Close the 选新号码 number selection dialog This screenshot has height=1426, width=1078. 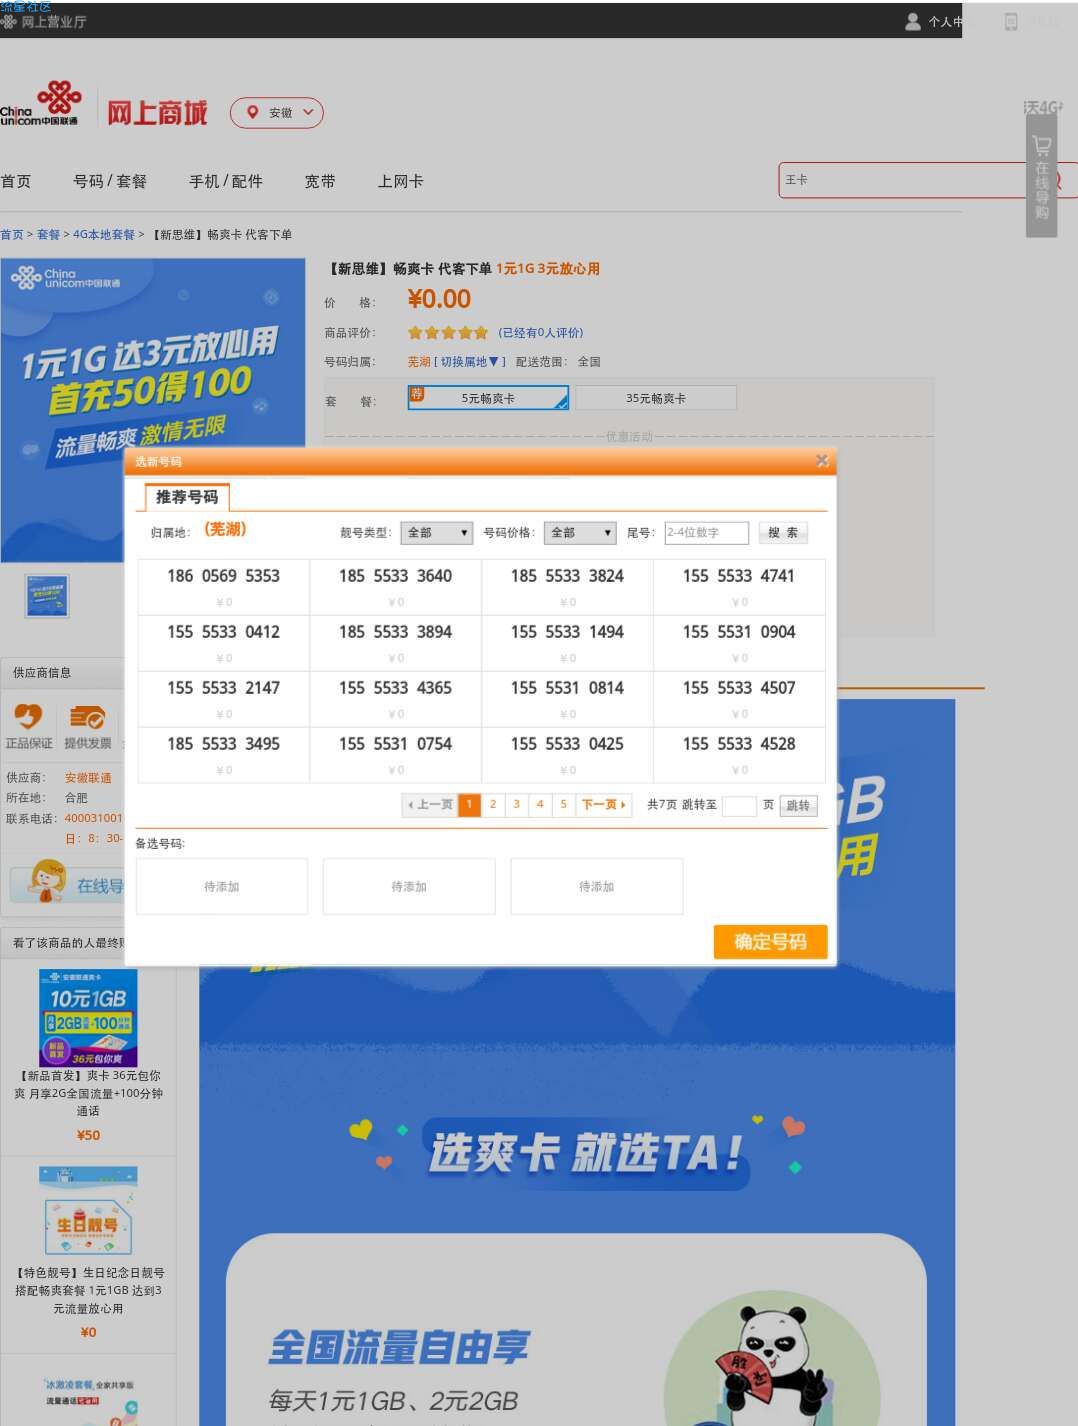pyautogui.click(x=822, y=460)
